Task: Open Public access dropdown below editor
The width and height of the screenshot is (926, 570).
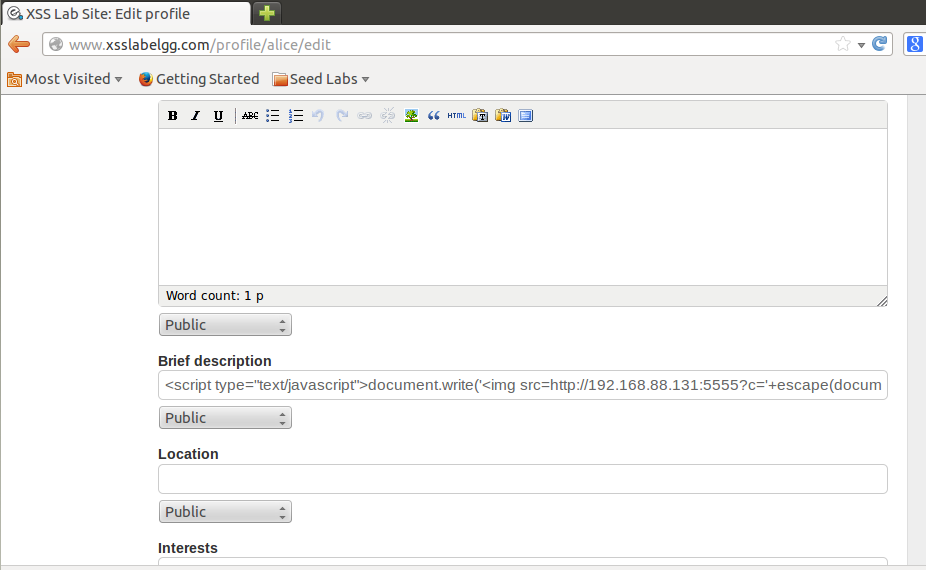Action: click(225, 325)
